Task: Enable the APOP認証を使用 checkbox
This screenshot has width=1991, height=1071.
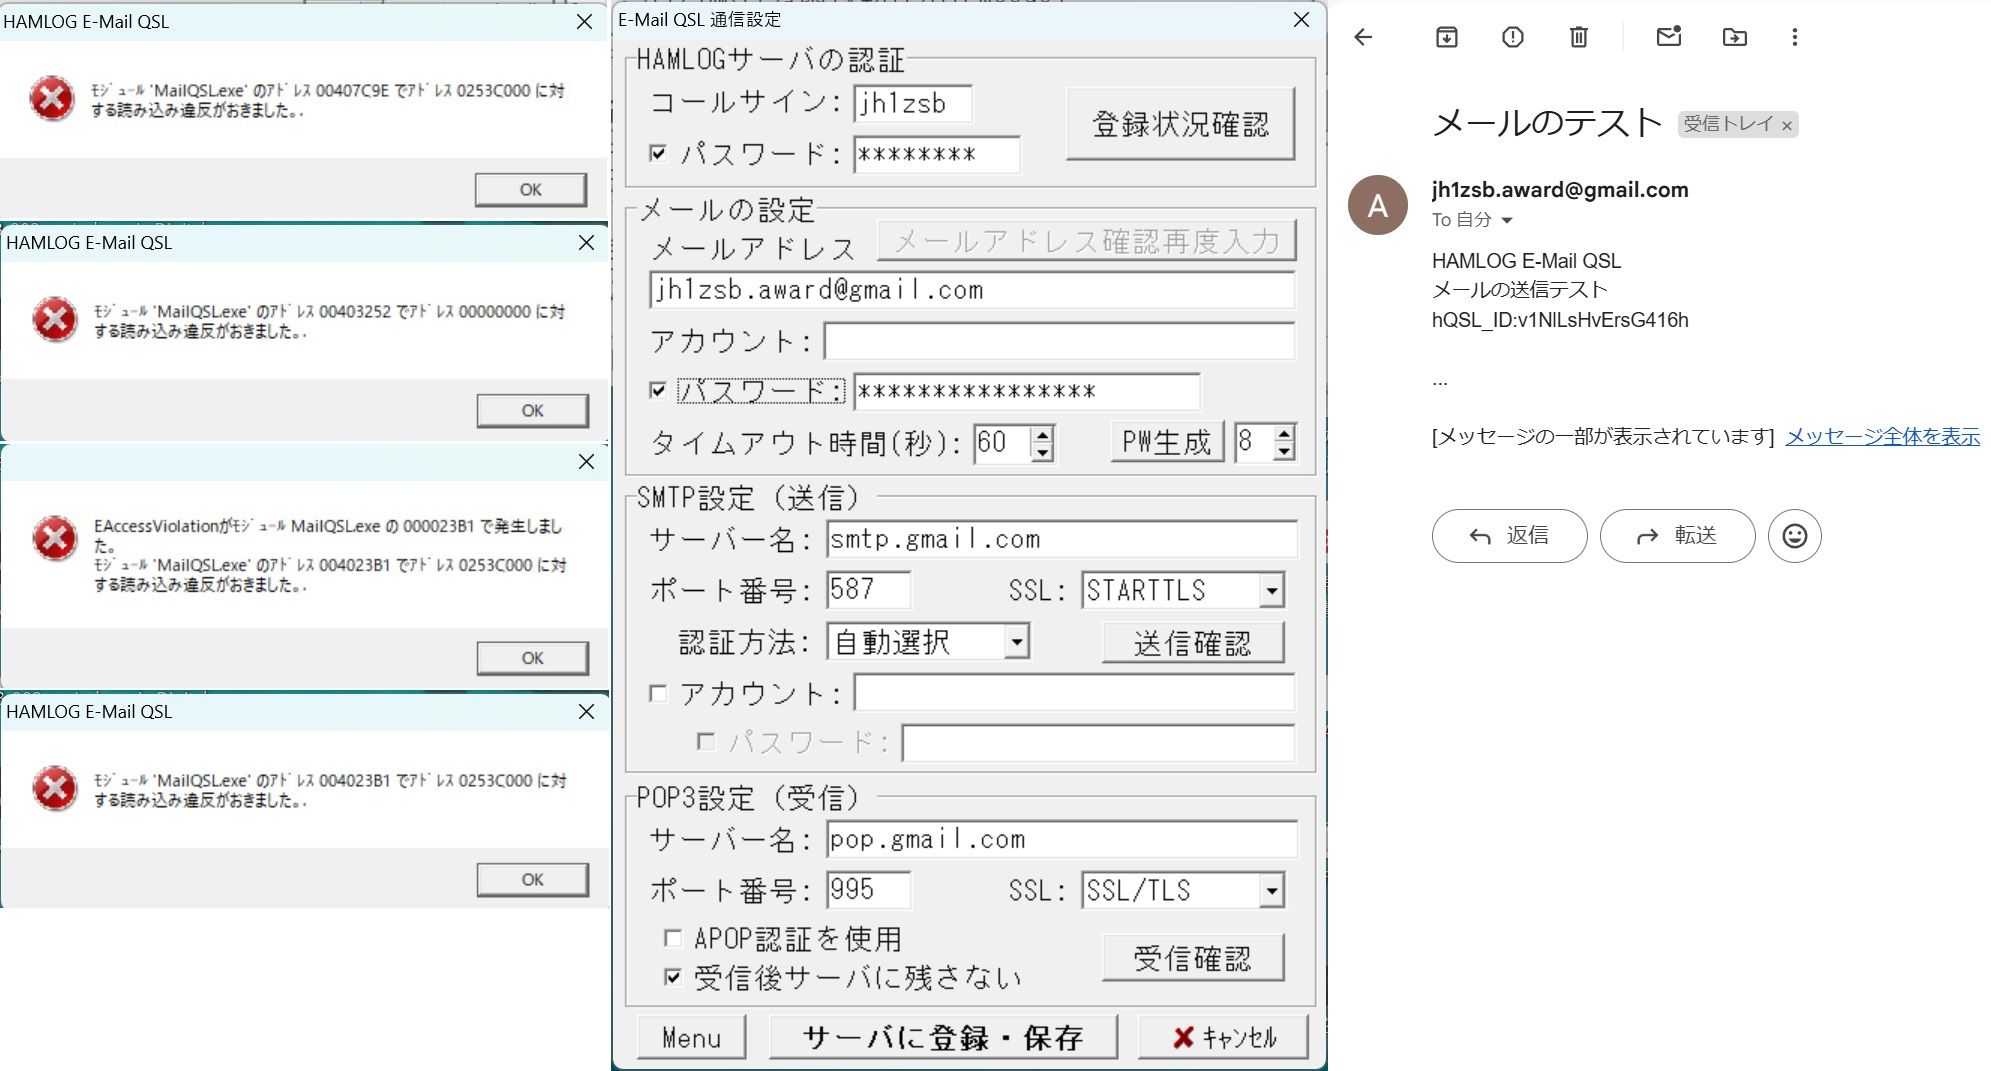Action: (673, 938)
